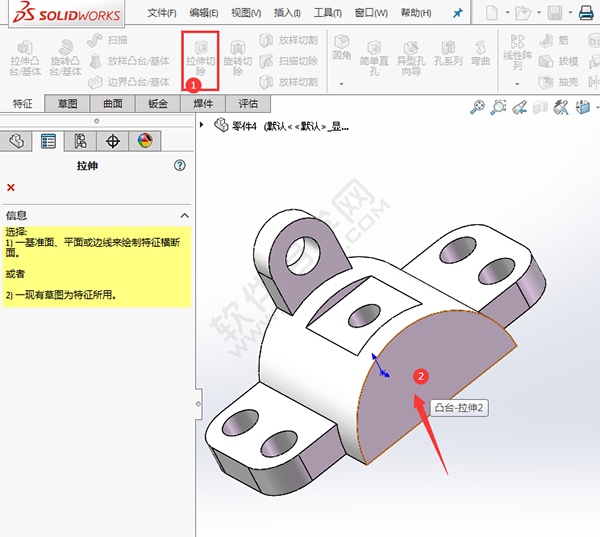Switch to the 特征 ribbon tab
Screen dimensions: 600x537
23,104
